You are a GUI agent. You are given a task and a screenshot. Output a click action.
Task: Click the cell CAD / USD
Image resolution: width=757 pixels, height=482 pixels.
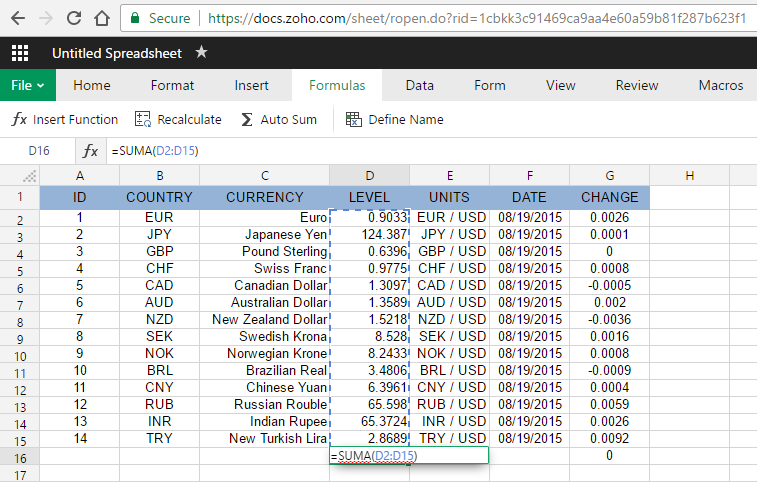pyautogui.click(x=449, y=285)
